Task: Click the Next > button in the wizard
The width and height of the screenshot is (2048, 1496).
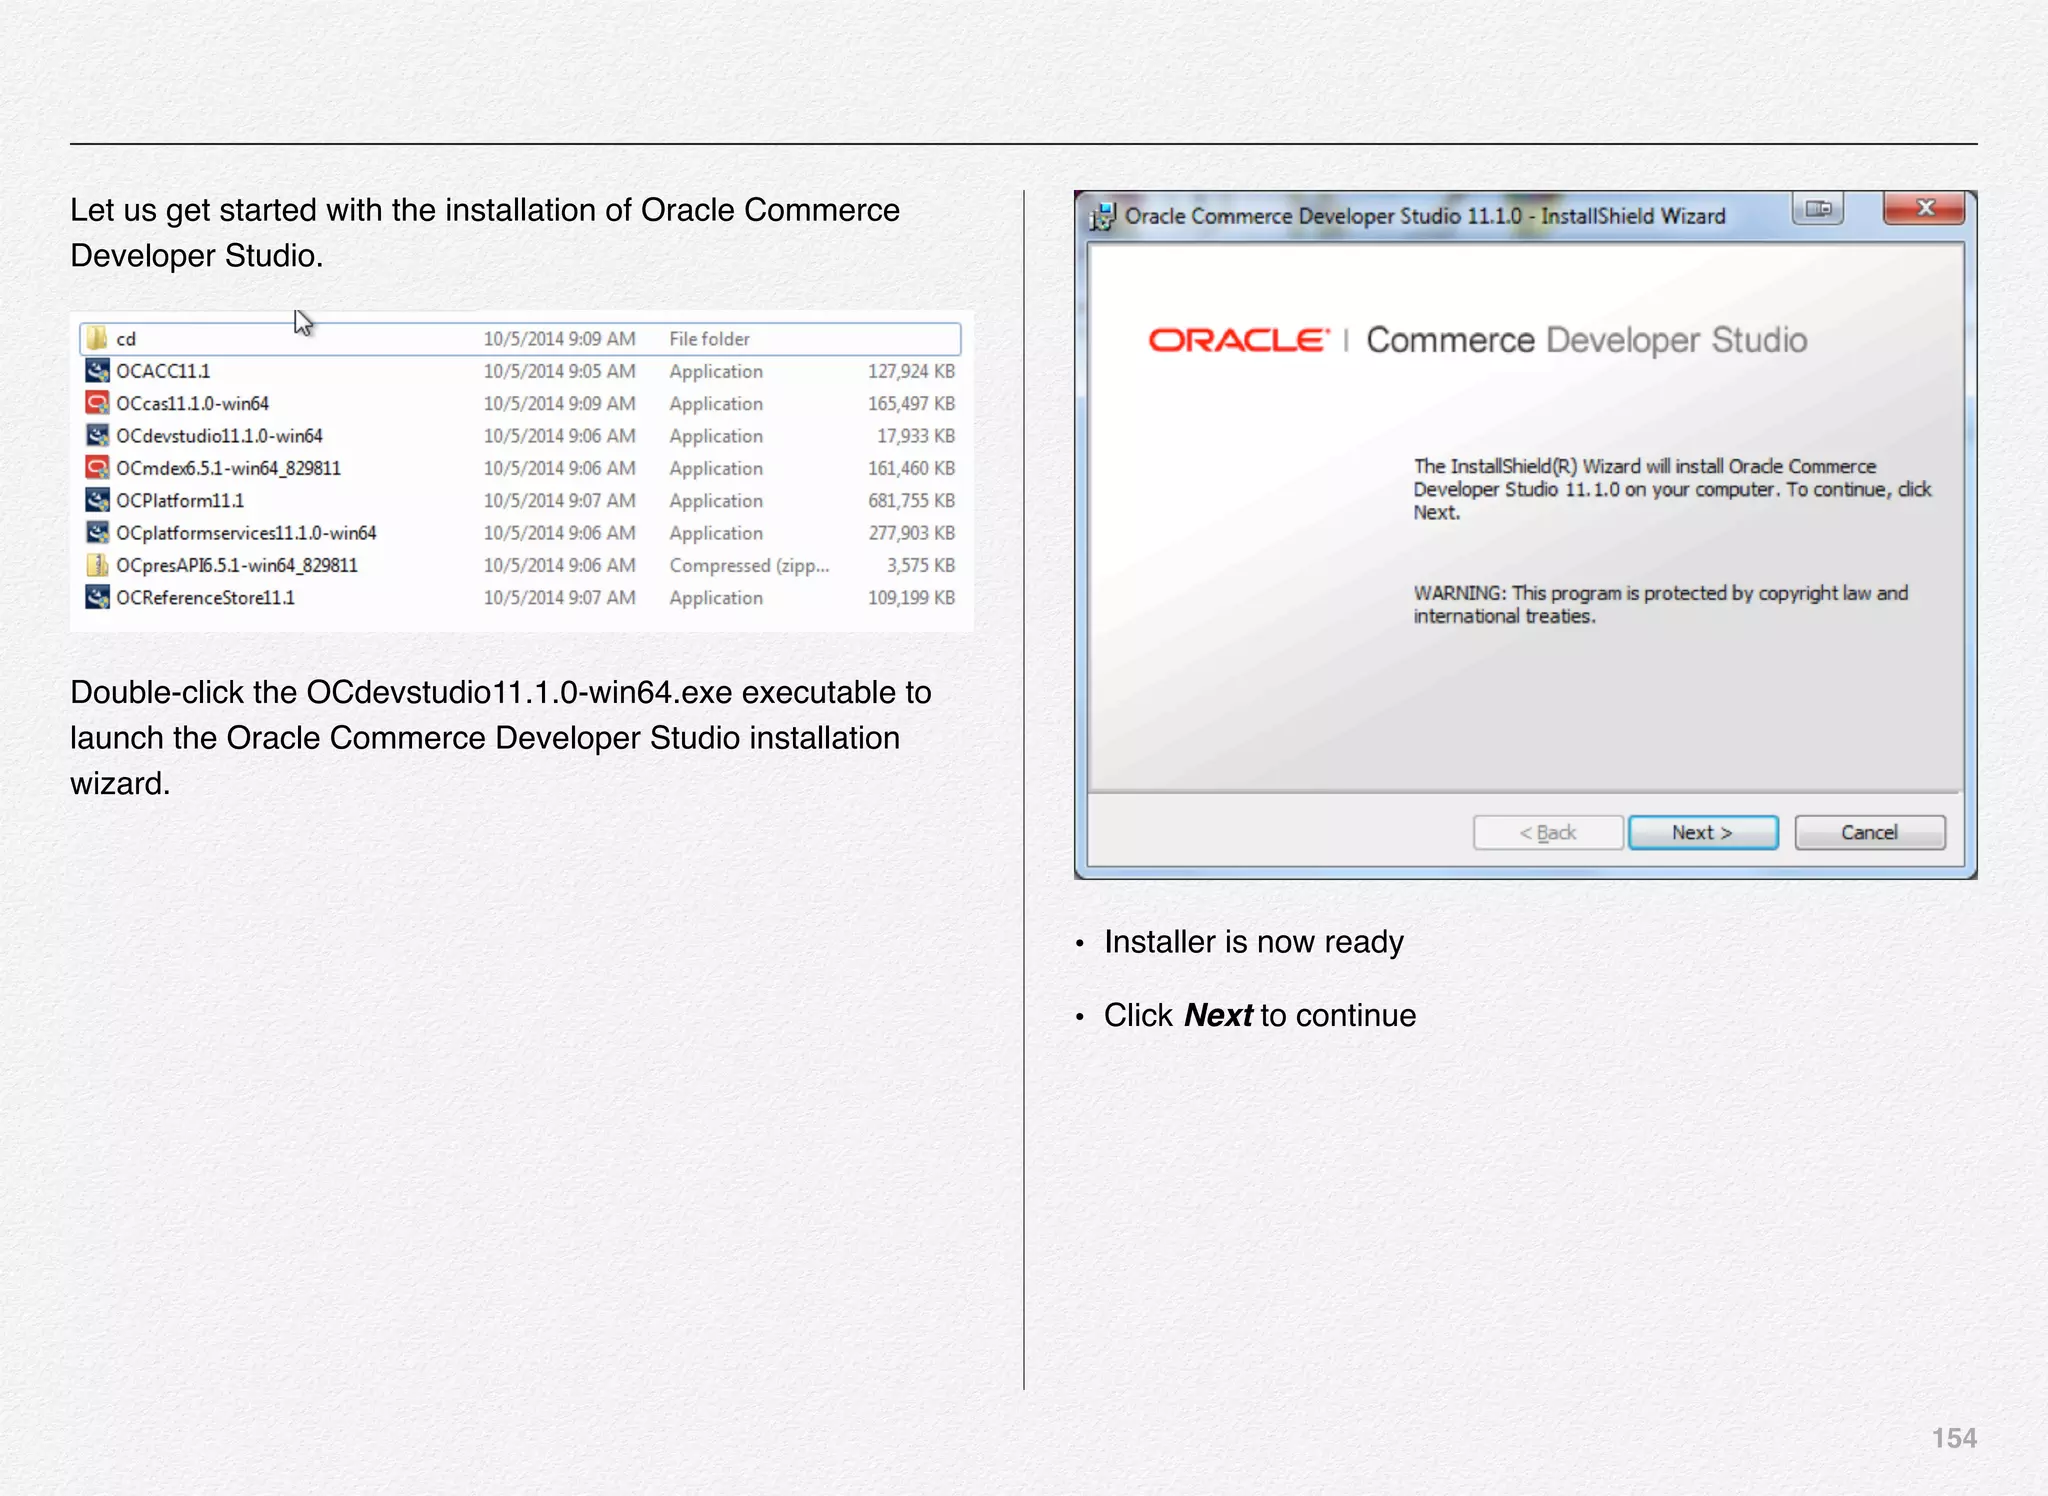Action: pyautogui.click(x=1702, y=832)
